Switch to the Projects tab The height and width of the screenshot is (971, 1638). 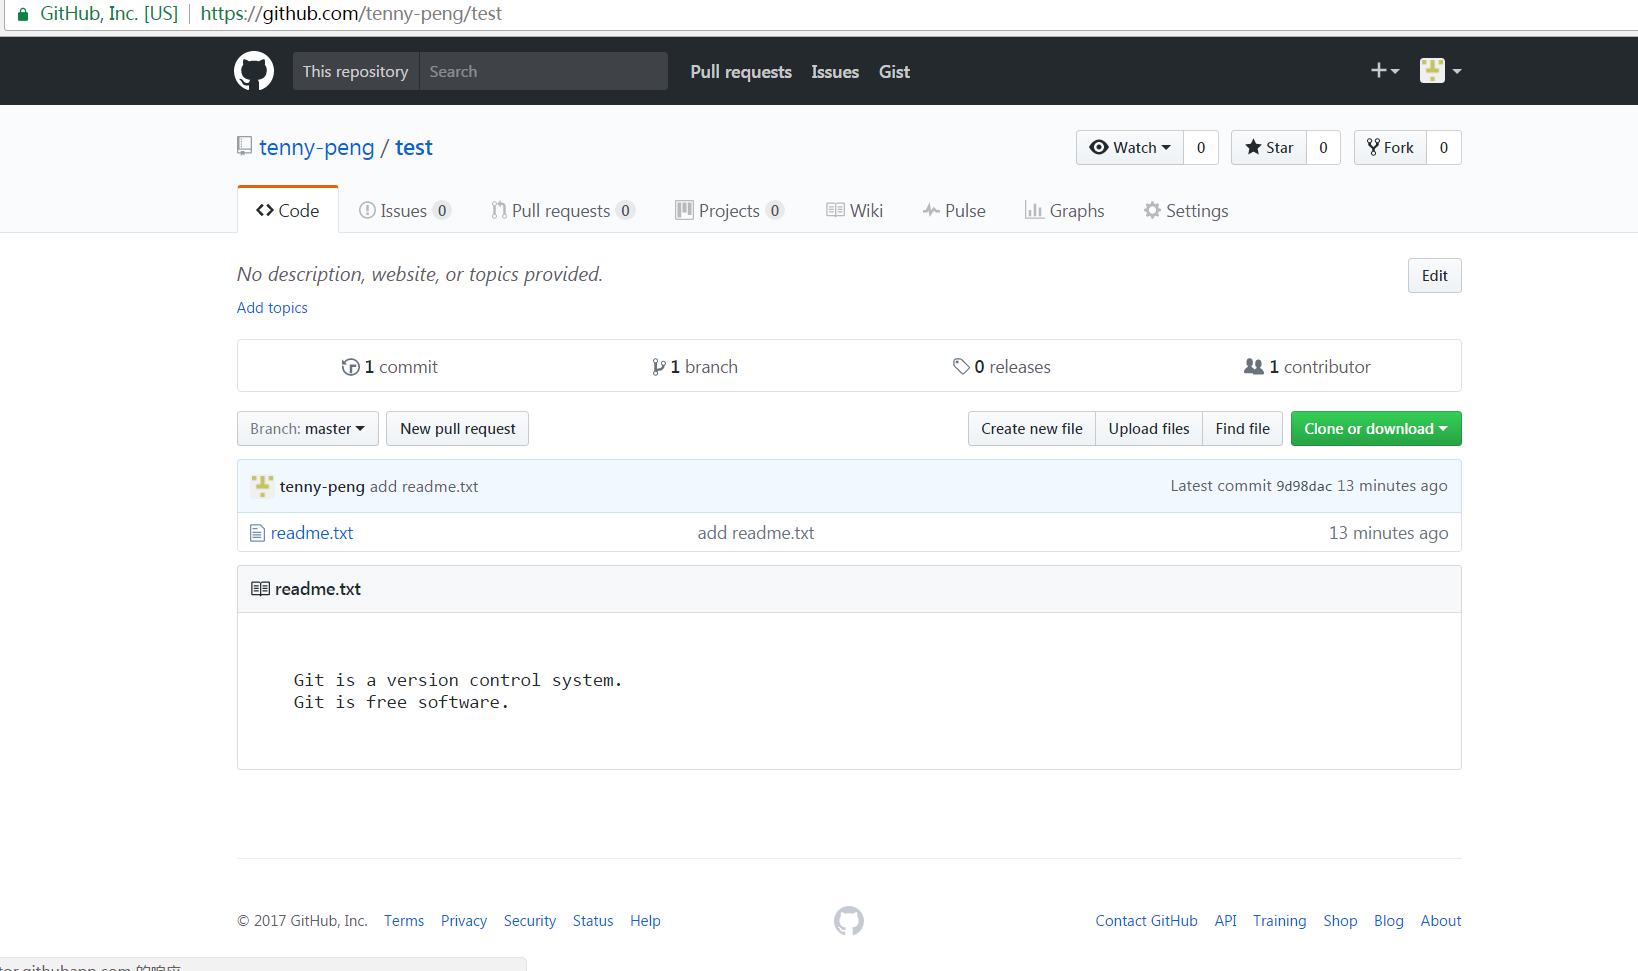pyautogui.click(x=730, y=210)
